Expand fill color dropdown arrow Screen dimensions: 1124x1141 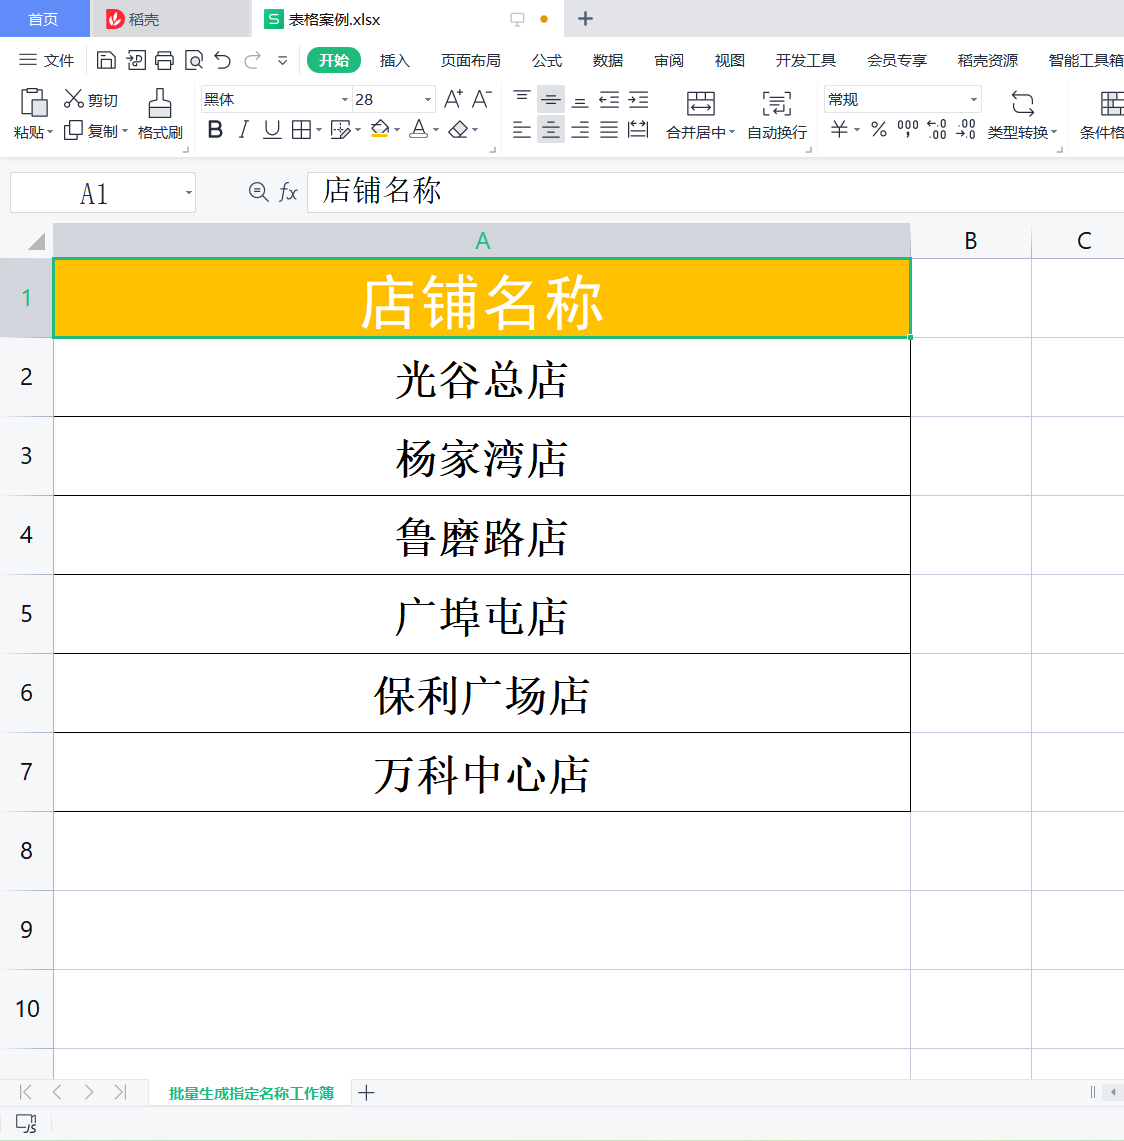click(x=397, y=130)
